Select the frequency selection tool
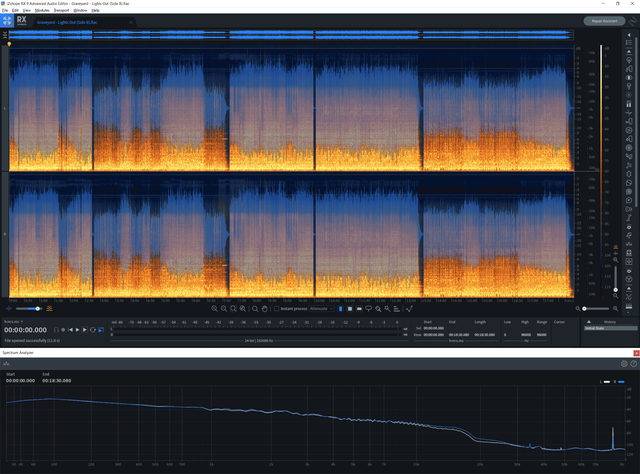Viewport: 640px width, 474px height. click(359, 309)
